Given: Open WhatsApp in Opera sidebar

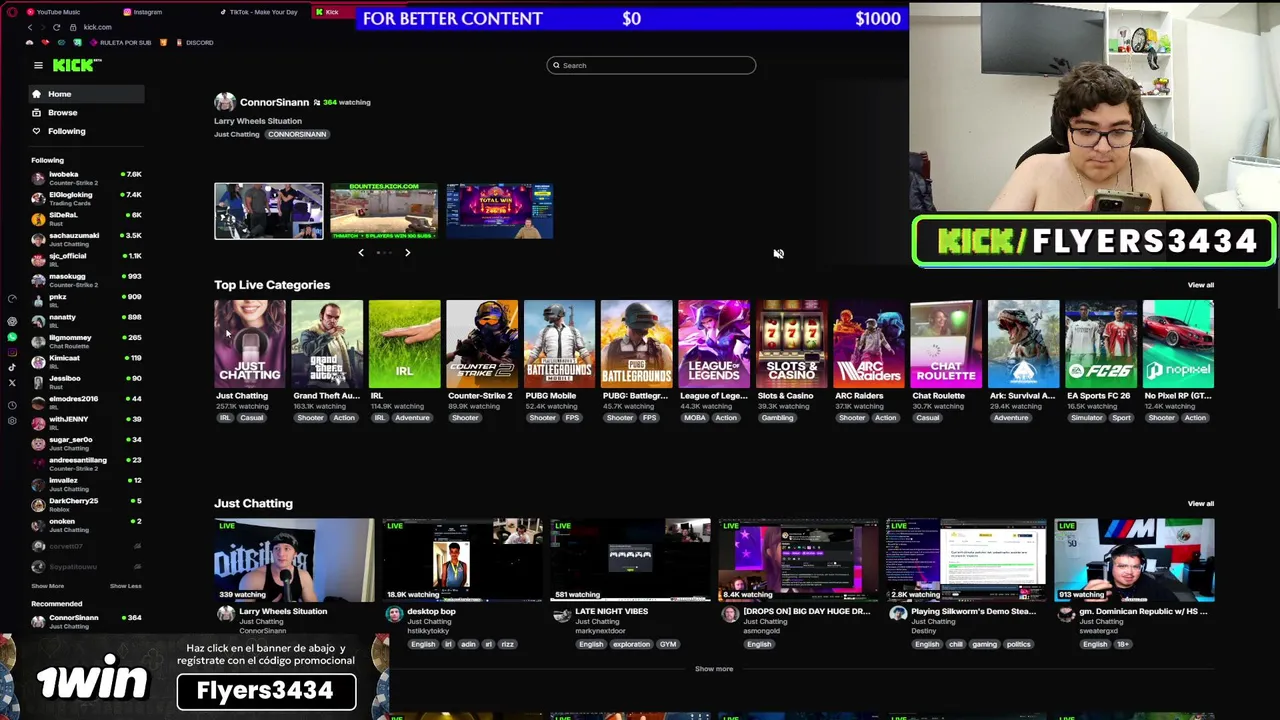Looking at the screenshot, I should pyautogui.click(x=12, y=337).
